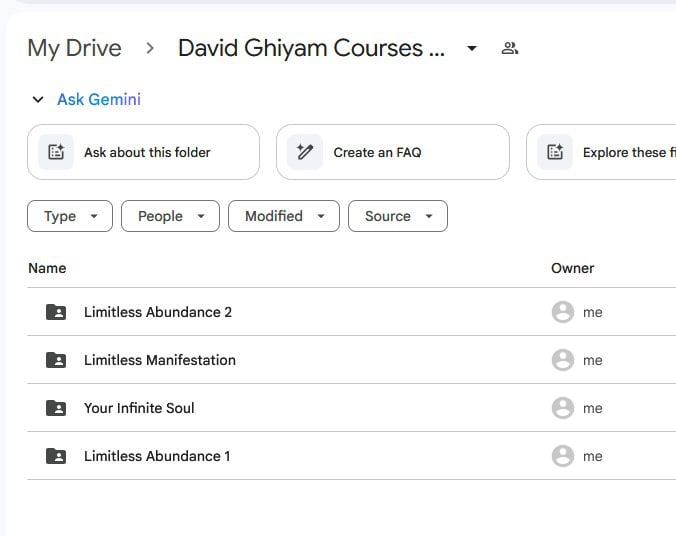Screen dimensions: 676x536
Task: Open the Type filter dropdown
Action: (70, 216)
